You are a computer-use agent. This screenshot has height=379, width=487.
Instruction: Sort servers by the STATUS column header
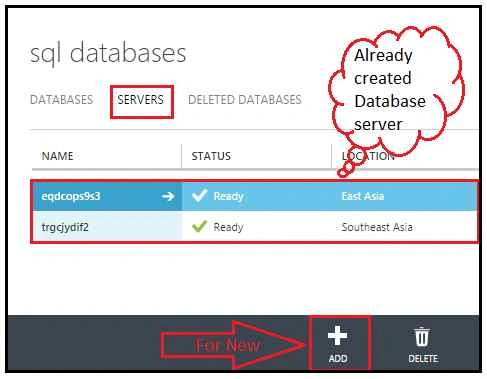point(211,156)
